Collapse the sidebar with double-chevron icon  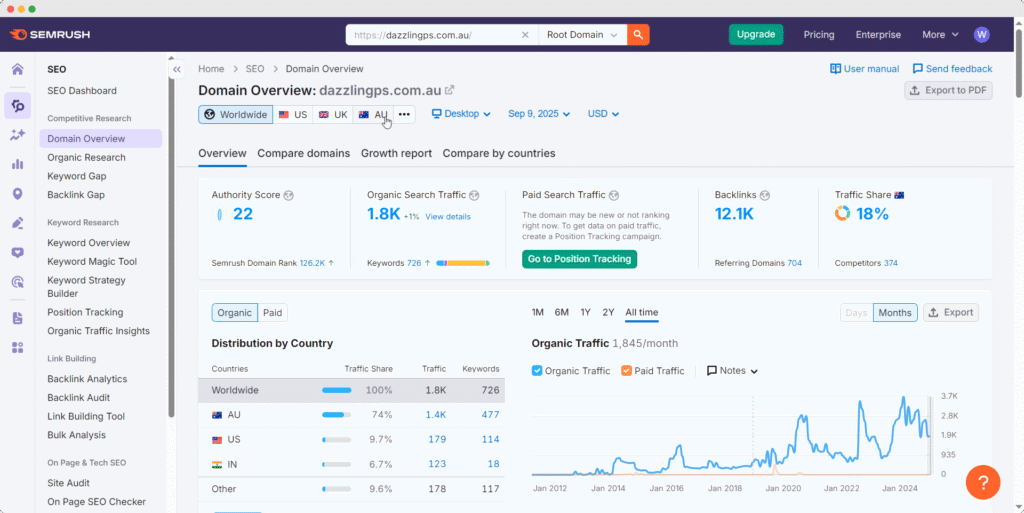point(177,70)
